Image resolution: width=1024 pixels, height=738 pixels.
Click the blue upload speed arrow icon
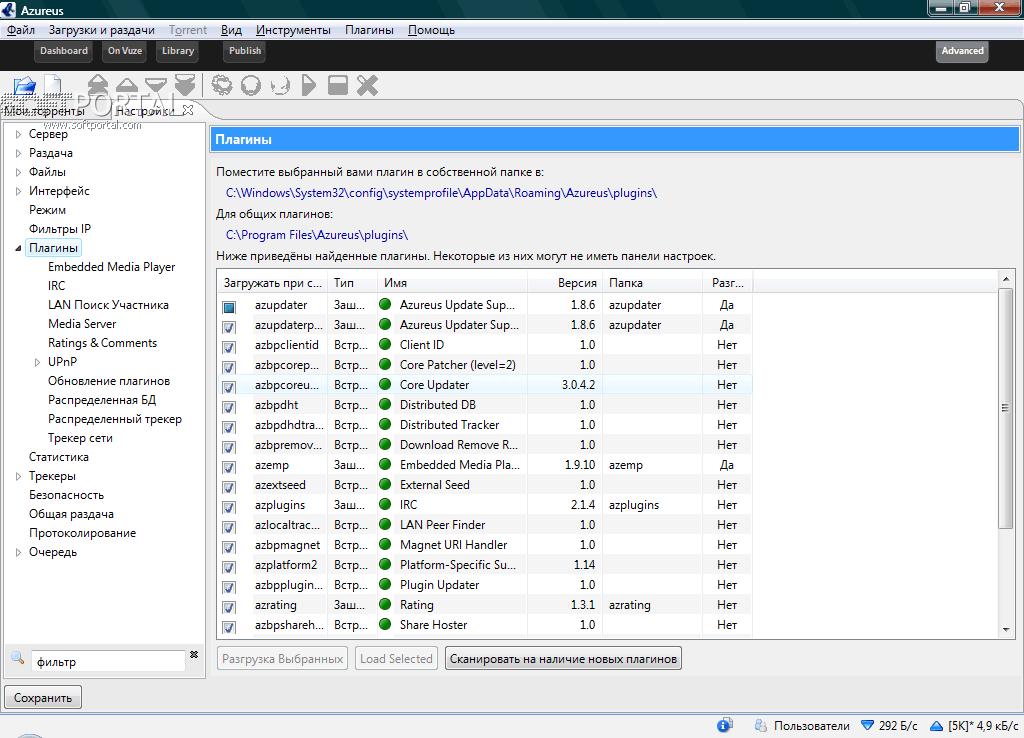point(936,725)
